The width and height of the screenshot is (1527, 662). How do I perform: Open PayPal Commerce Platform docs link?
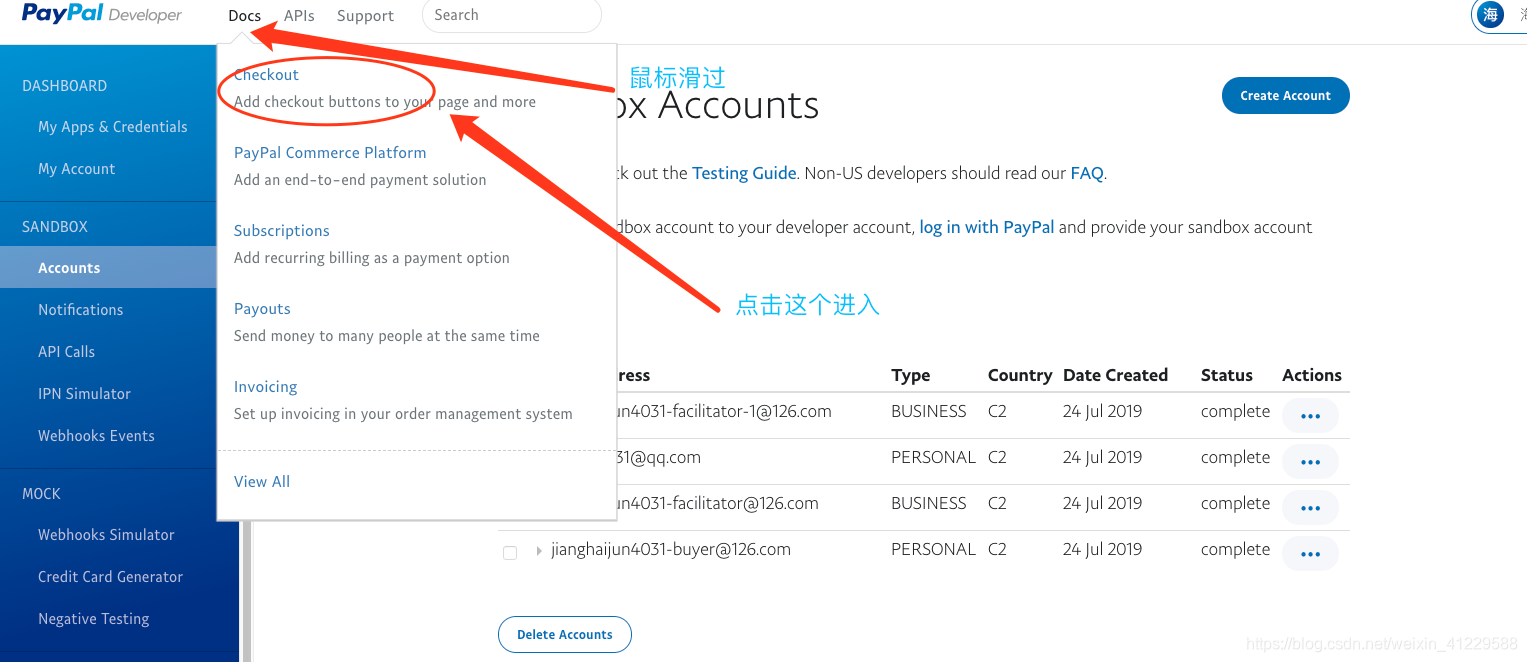coord(330,153)
